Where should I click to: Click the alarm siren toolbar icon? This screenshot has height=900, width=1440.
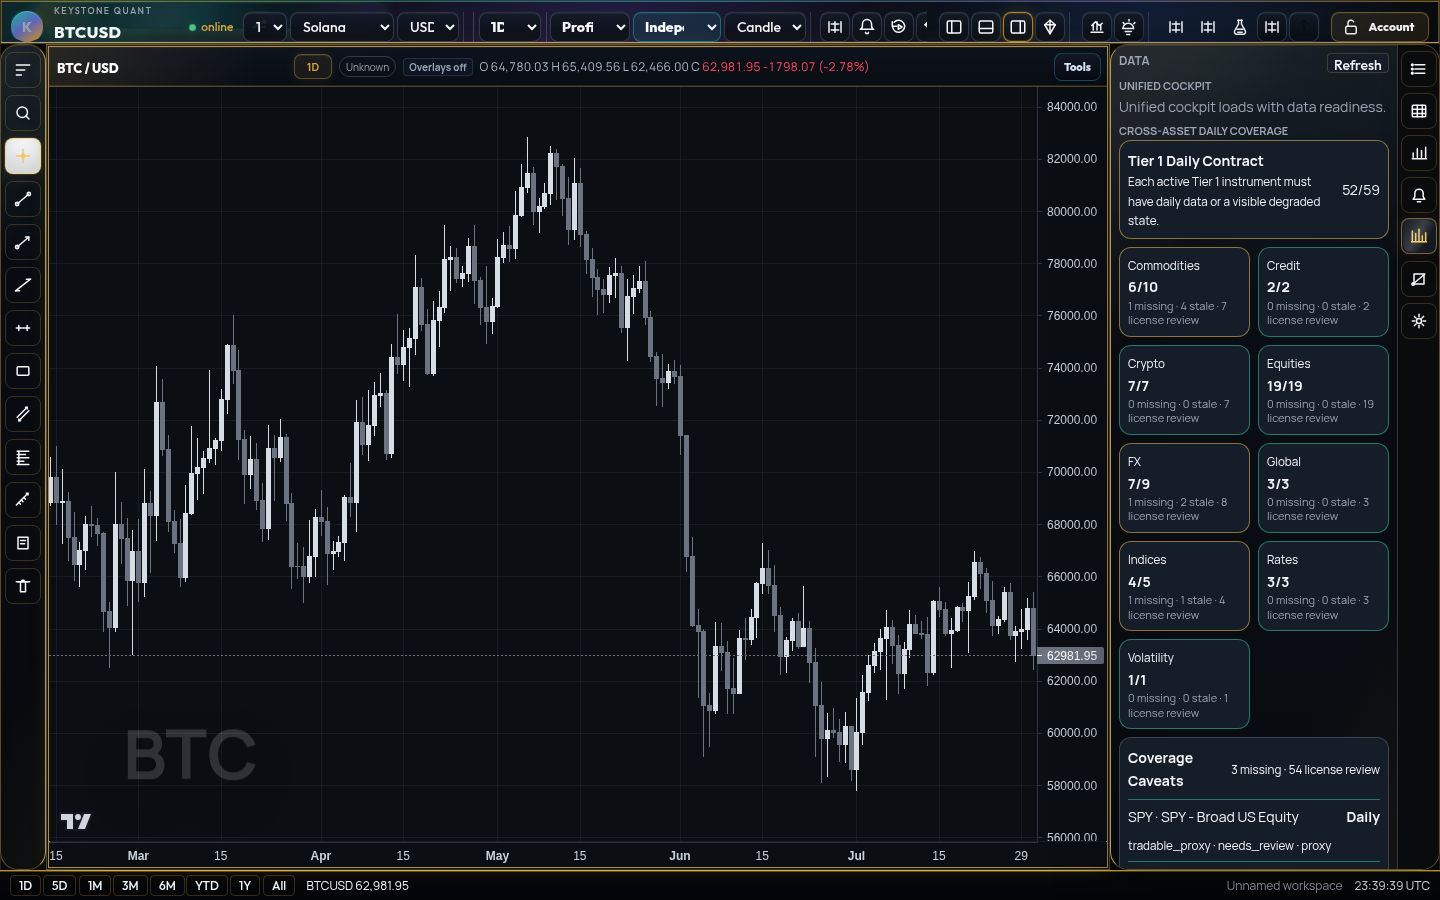tap(1129, 27)
